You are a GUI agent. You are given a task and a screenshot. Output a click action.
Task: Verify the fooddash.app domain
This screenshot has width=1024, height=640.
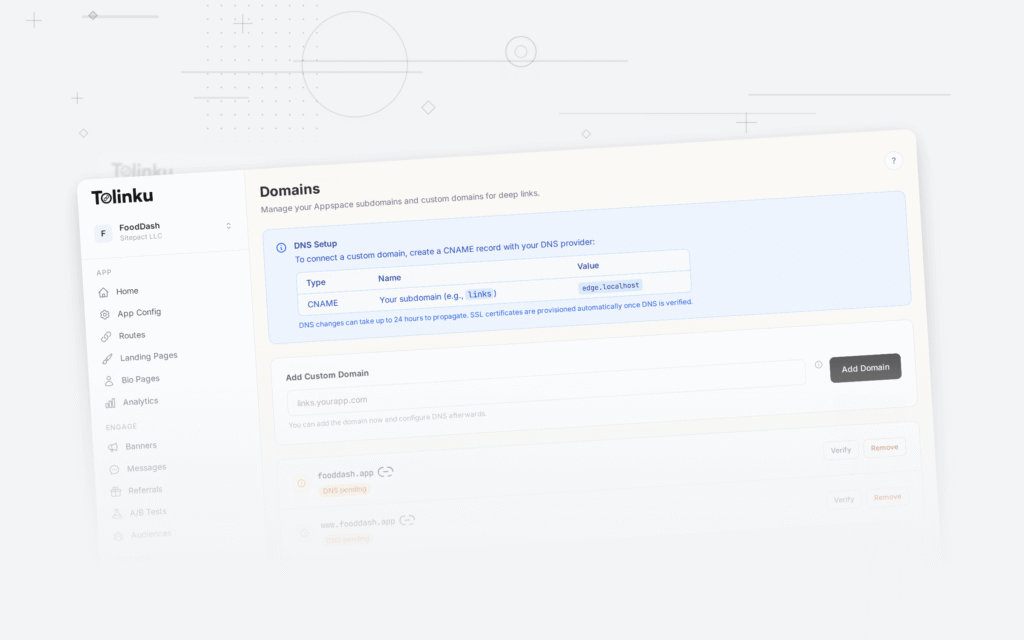coord(841,450)
